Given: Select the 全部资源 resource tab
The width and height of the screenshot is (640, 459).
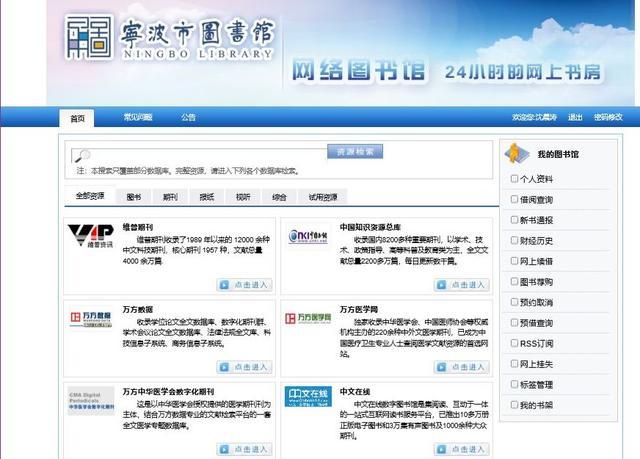Looking at the screenshot, I should tap(90, 196).
